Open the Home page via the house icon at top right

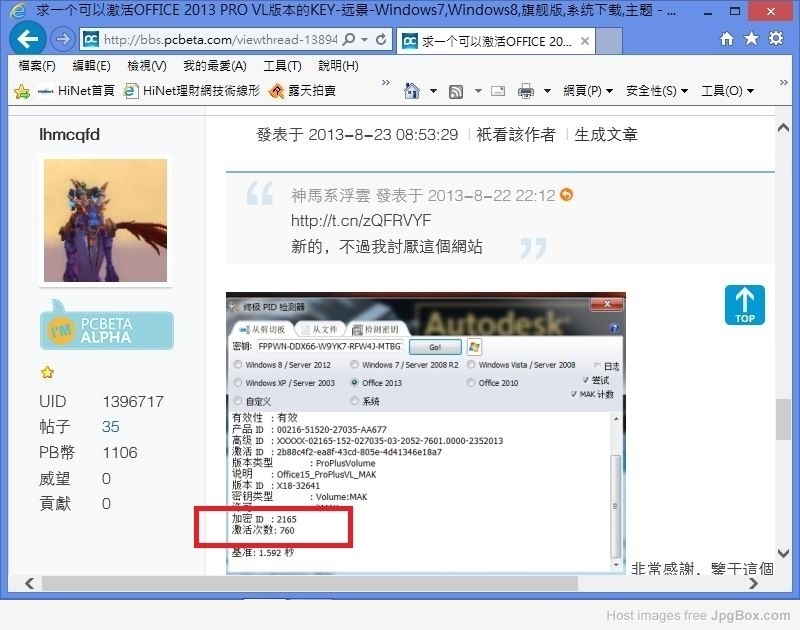[727, 39]
